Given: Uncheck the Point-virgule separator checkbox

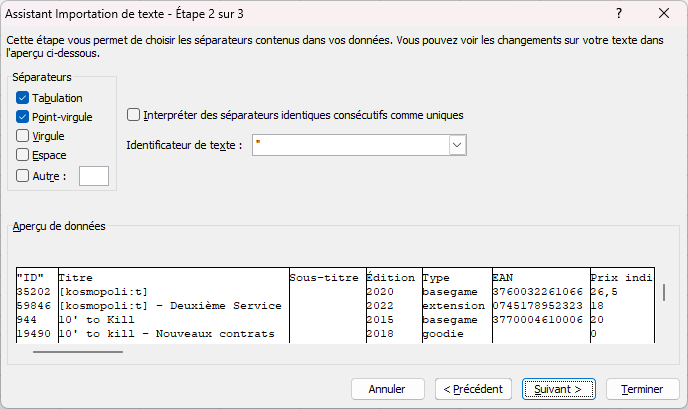Looking at the screenshot, I should tap(23, 117).
